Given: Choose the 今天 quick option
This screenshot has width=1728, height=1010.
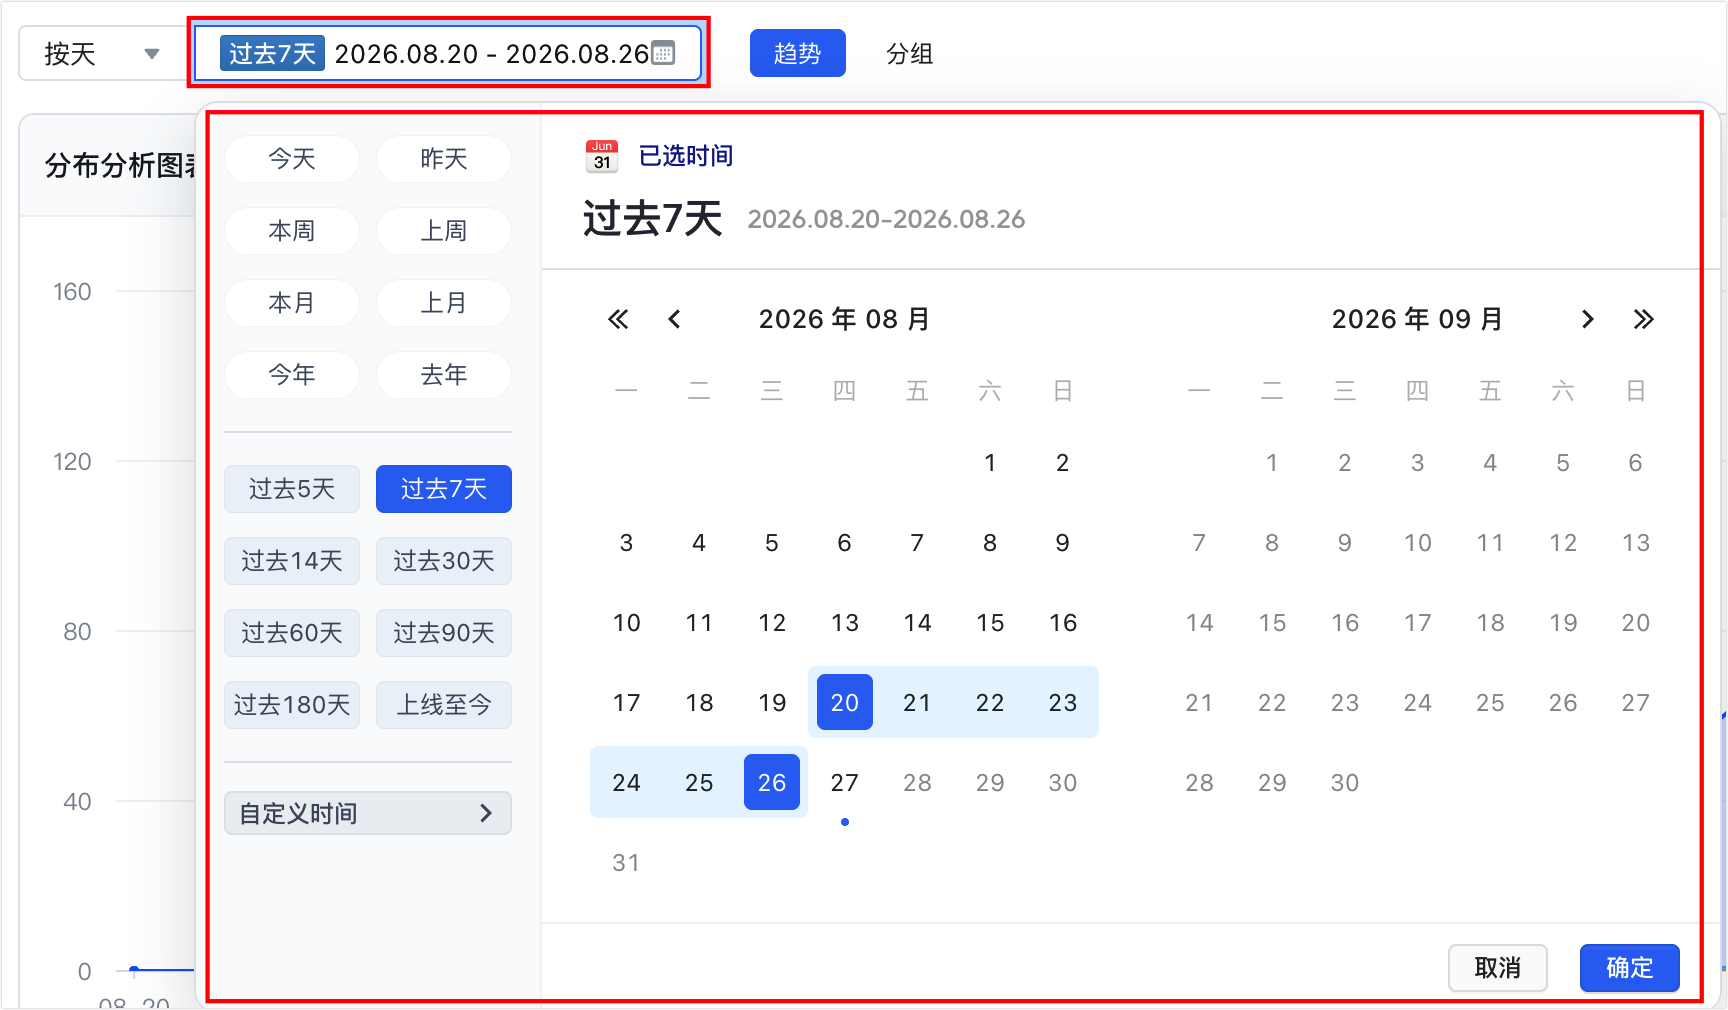Looking at the screenshot, I should tap(292, 159).
